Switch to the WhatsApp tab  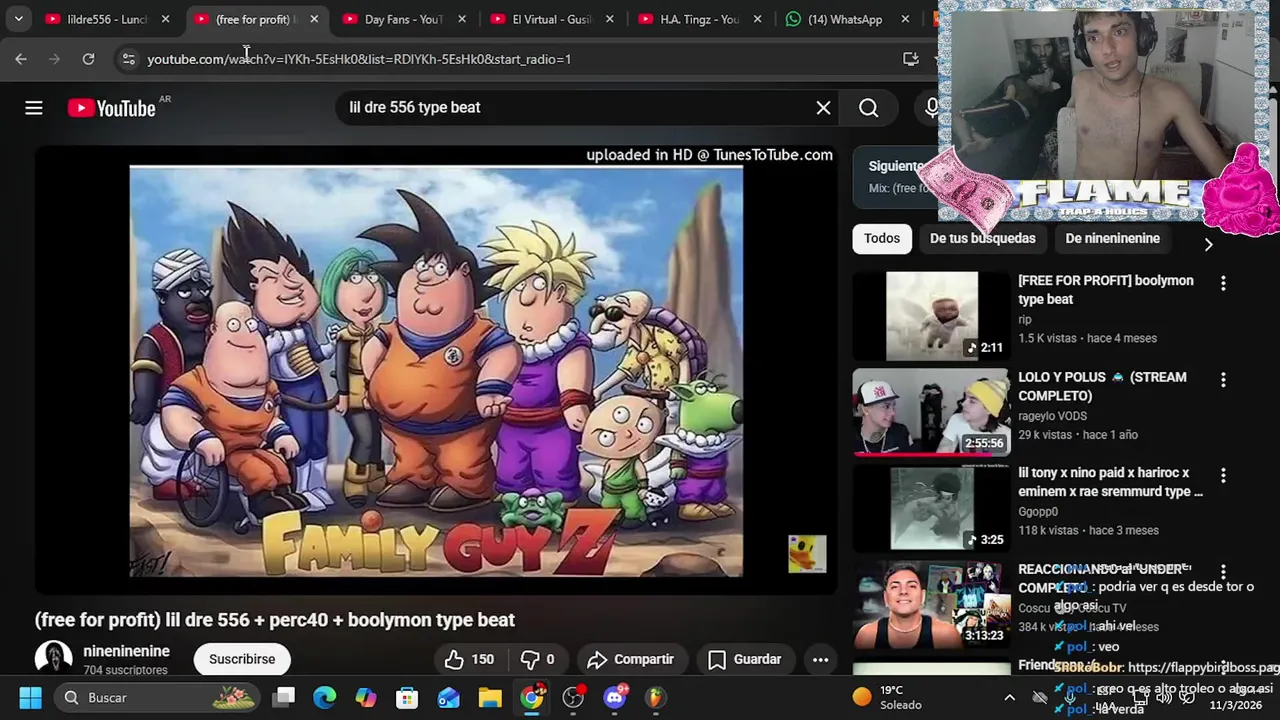point(846,19)
